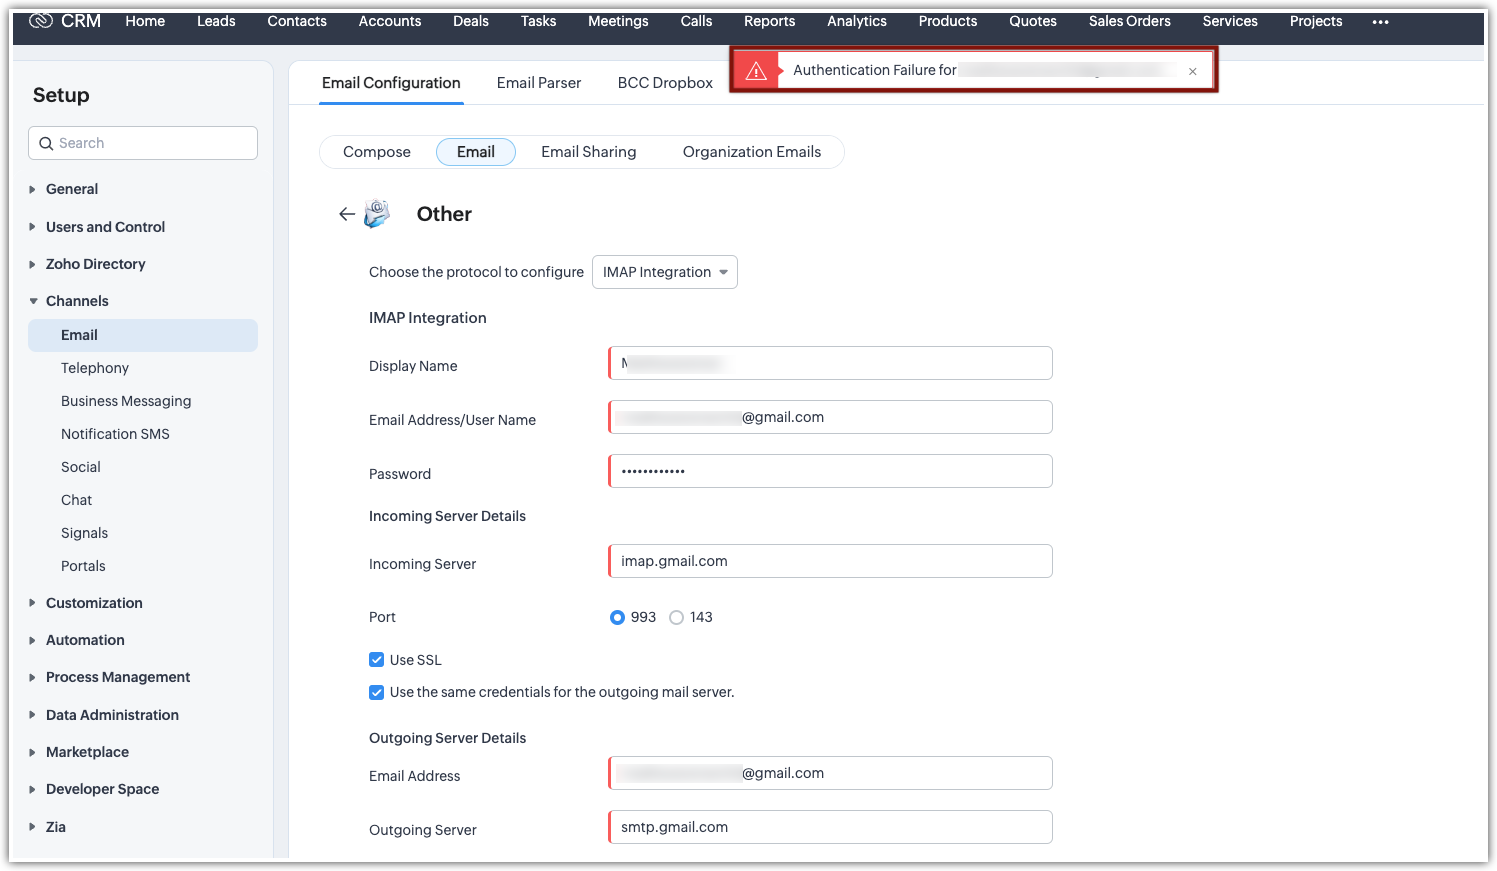
Task: Select port 993 radio button
Action: point(617,617)
